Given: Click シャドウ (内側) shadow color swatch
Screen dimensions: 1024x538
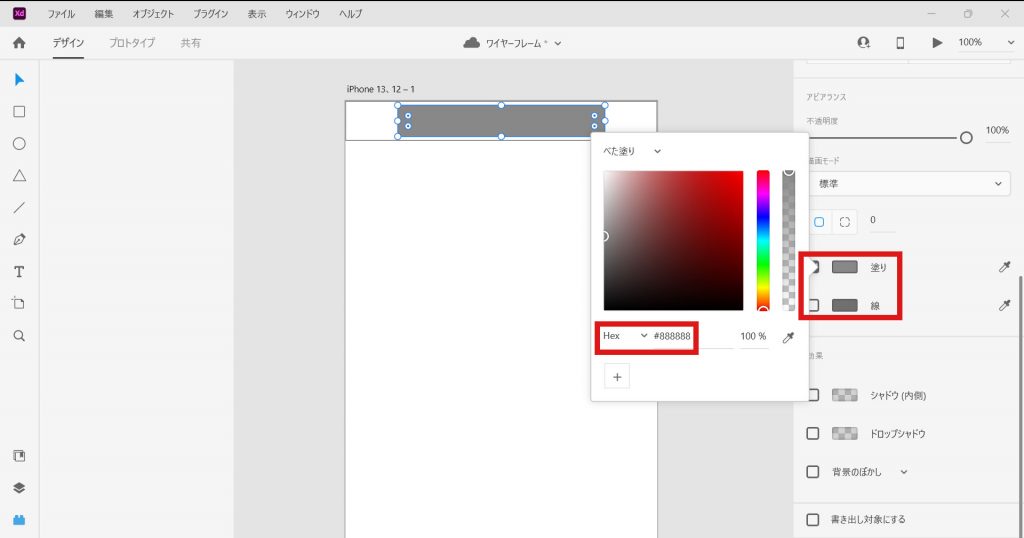Looking at the screenshot, I should tap(844, 395).
